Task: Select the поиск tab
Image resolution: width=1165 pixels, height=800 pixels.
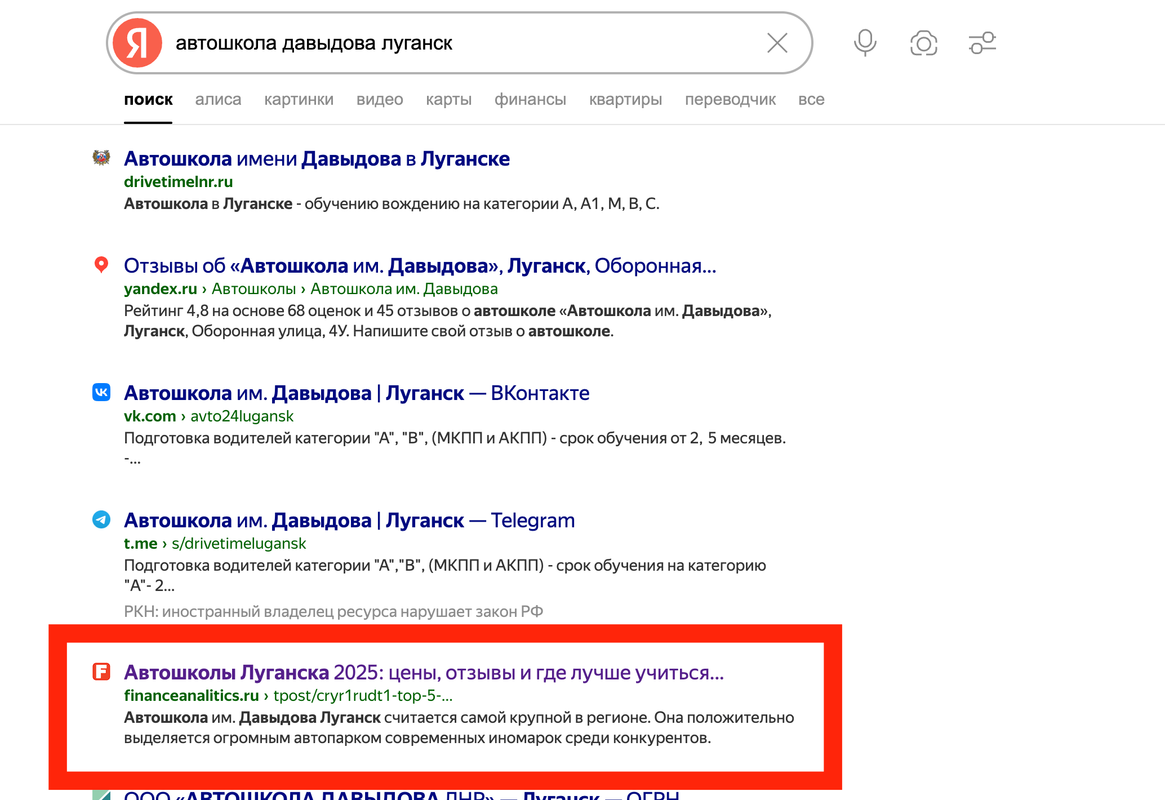Action: click(x=149, y=100)
